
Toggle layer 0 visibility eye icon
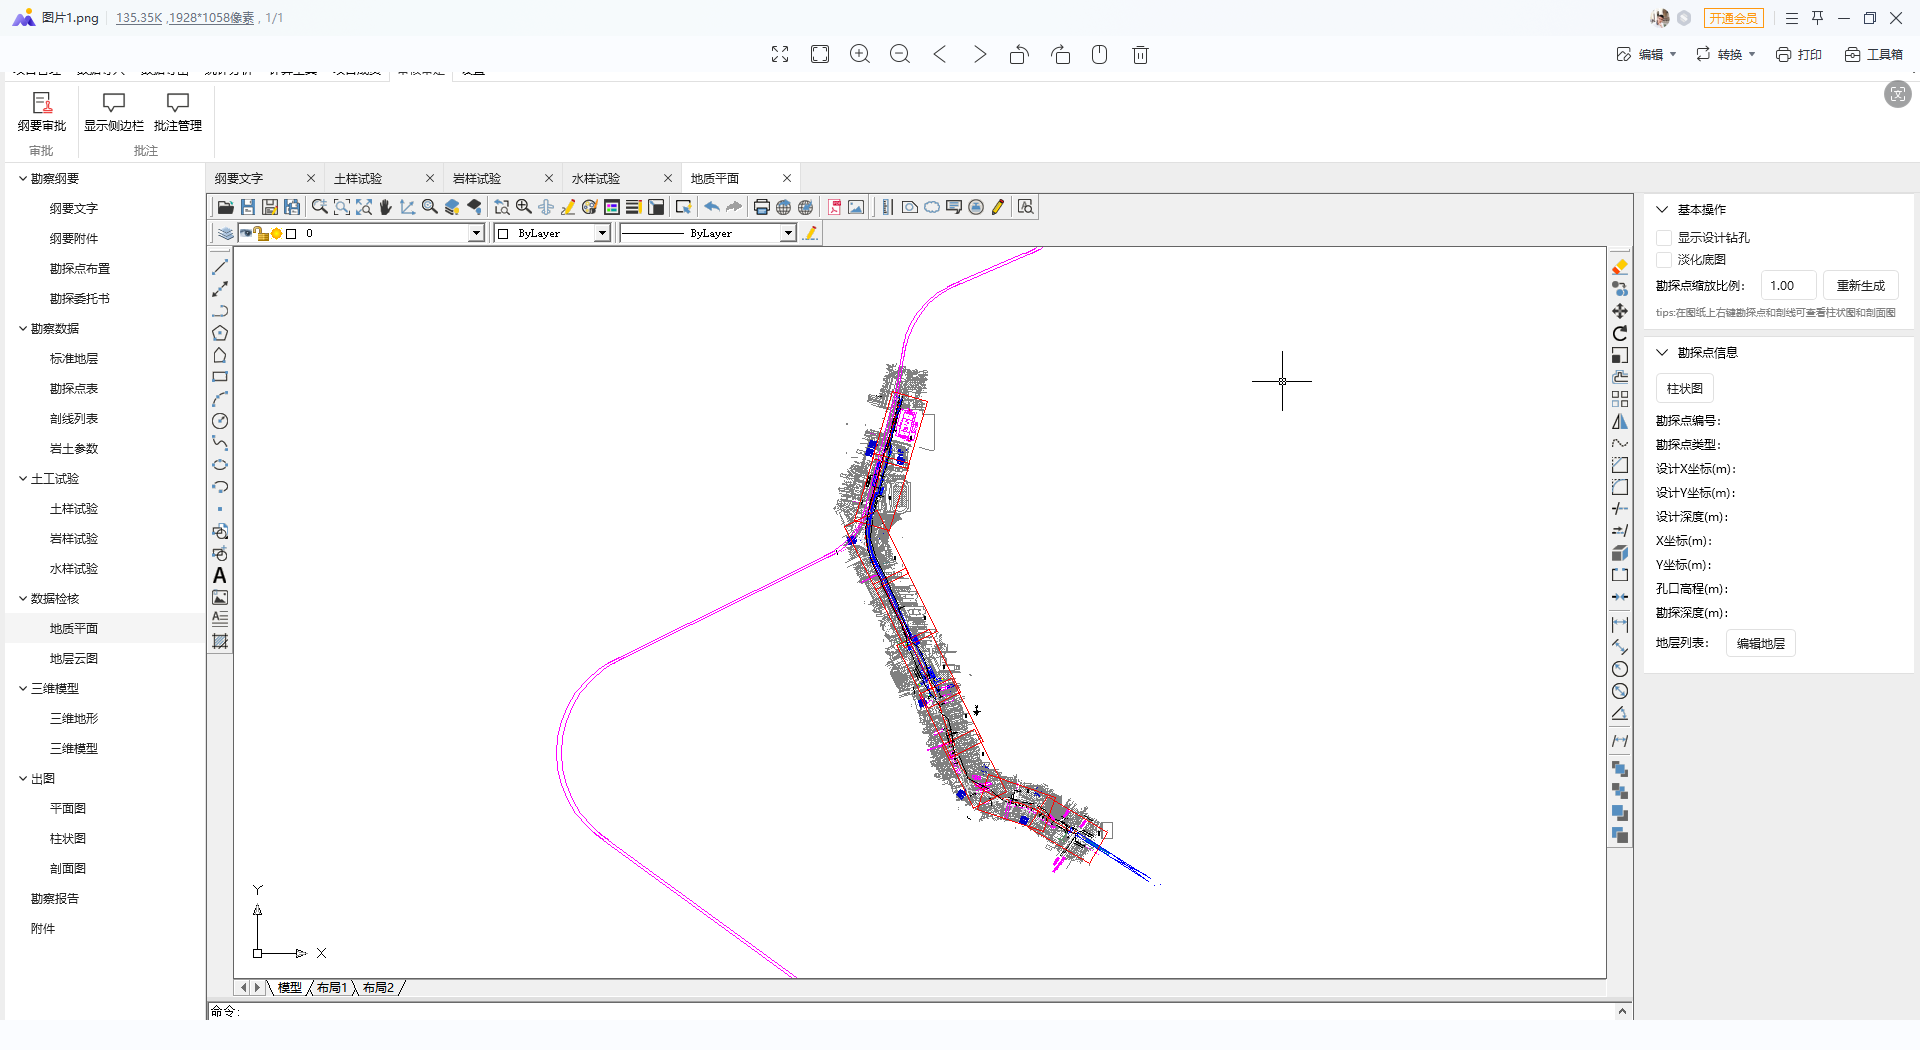point(245,233)
